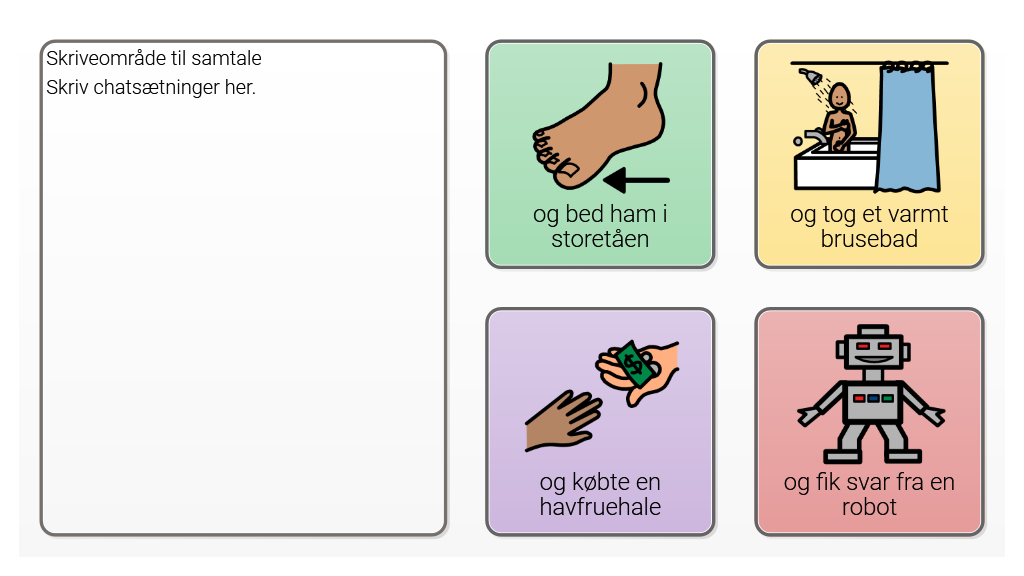This screenshot has height=576, width=1024.
Task: Select "og købte en havfruehale" phrase
Action: pos(600,494)
